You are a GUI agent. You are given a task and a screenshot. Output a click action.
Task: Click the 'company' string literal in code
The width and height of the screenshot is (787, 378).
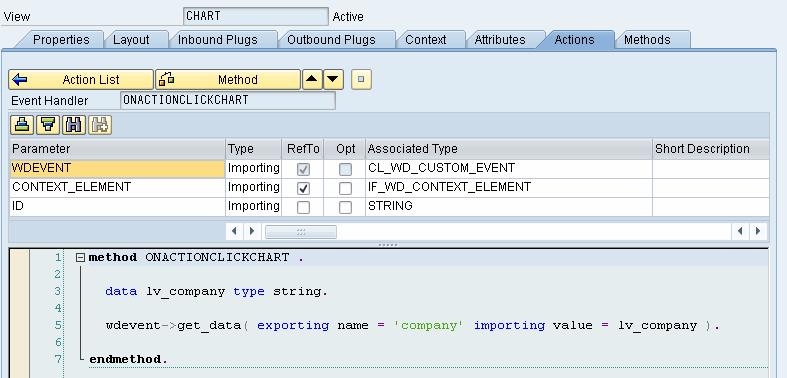428,326
